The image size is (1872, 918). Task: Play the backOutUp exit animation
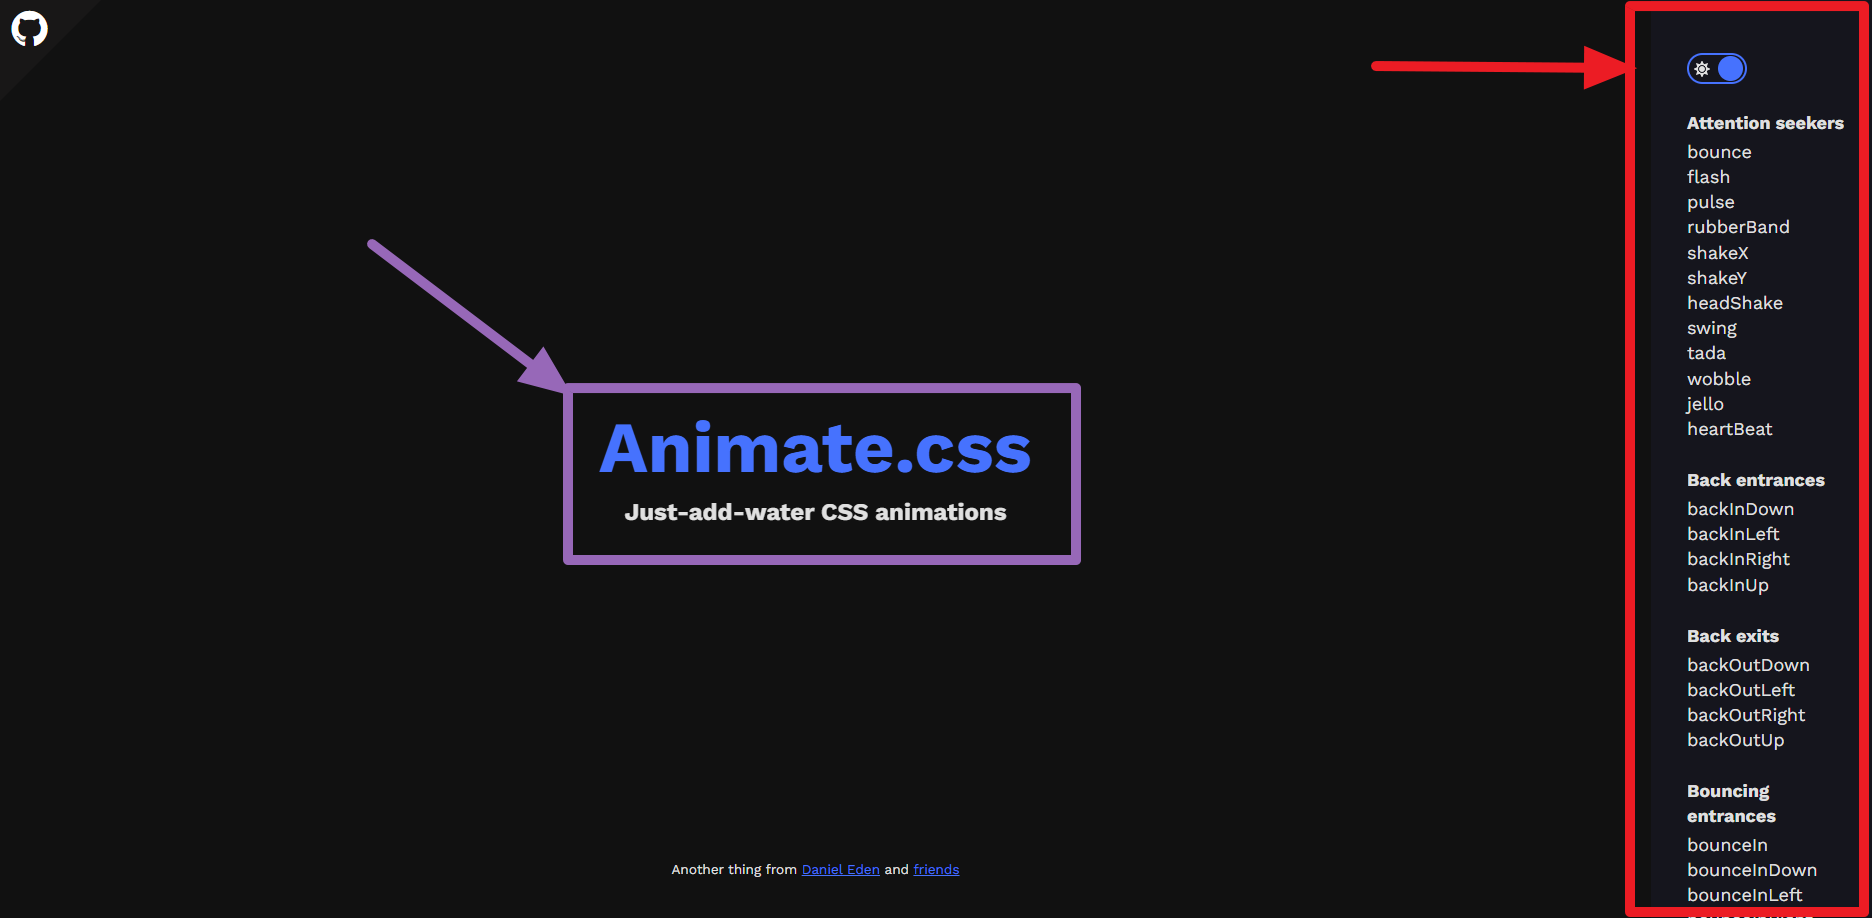[1735, 740]
